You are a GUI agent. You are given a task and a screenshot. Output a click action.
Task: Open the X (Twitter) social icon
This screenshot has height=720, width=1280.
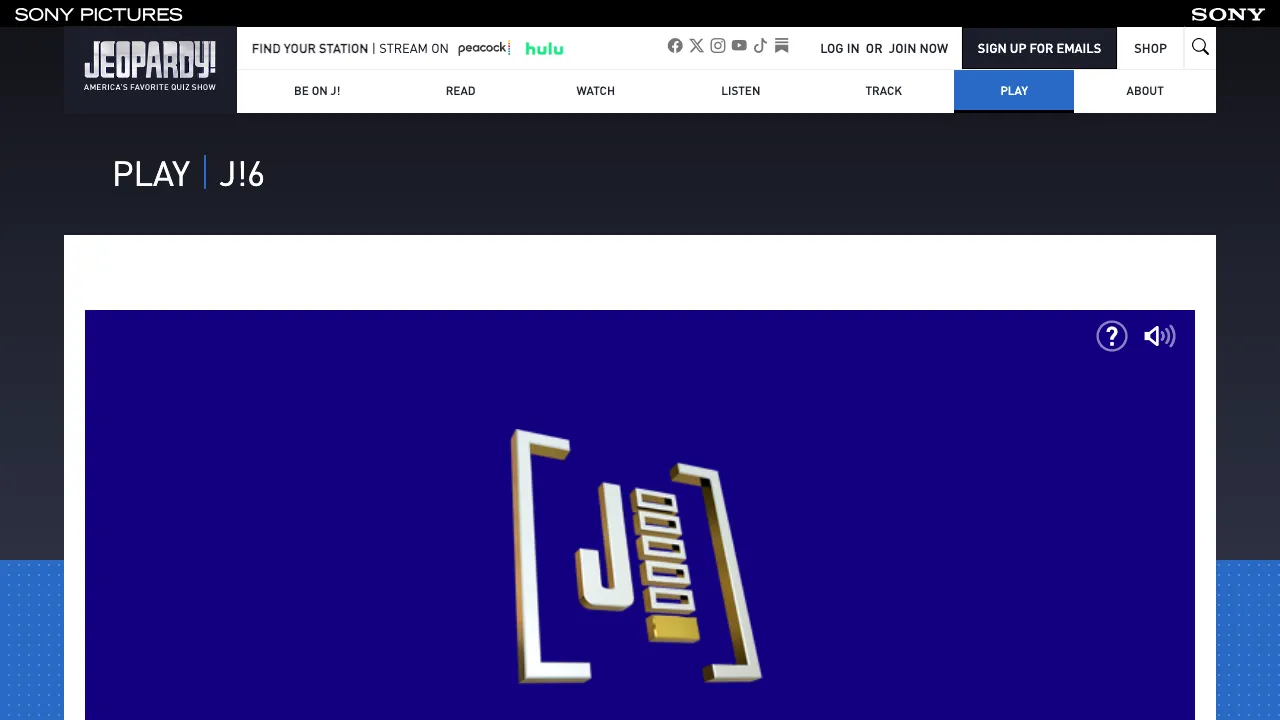coord(697,46)
